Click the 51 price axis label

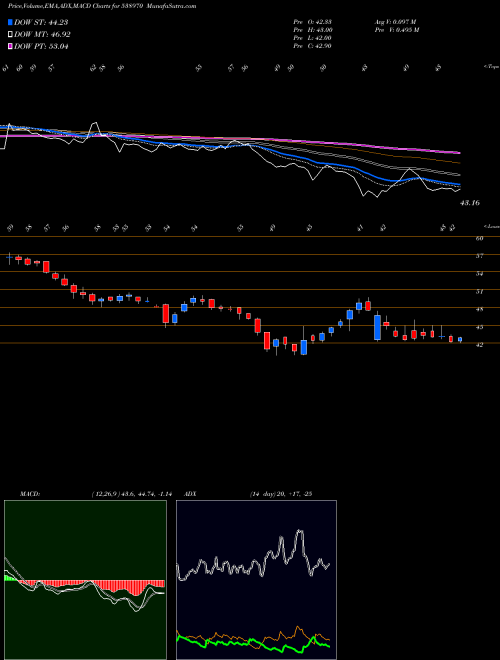coord(479,291)
